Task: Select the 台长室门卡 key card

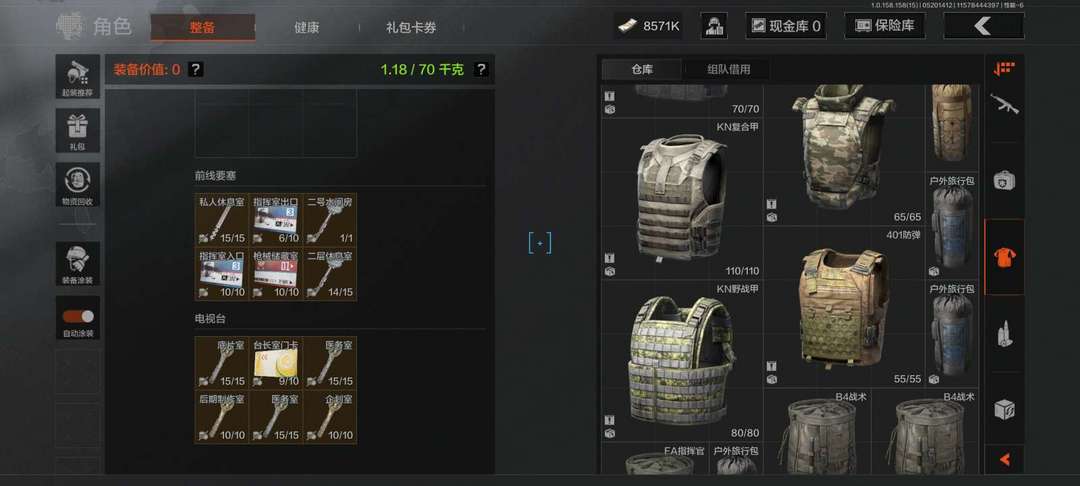Action: coord(276,361)
